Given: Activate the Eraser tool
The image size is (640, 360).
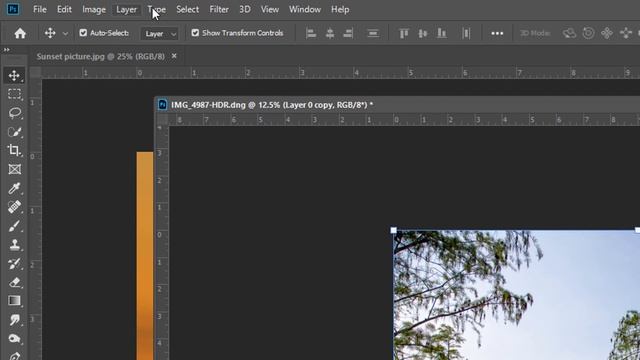Looking at the screenshot, I should coord(14,282).
